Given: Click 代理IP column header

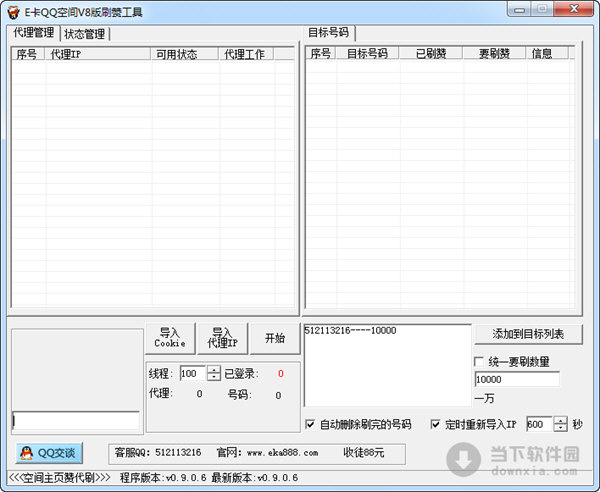Looking at the screenshot, I should 98,54.
